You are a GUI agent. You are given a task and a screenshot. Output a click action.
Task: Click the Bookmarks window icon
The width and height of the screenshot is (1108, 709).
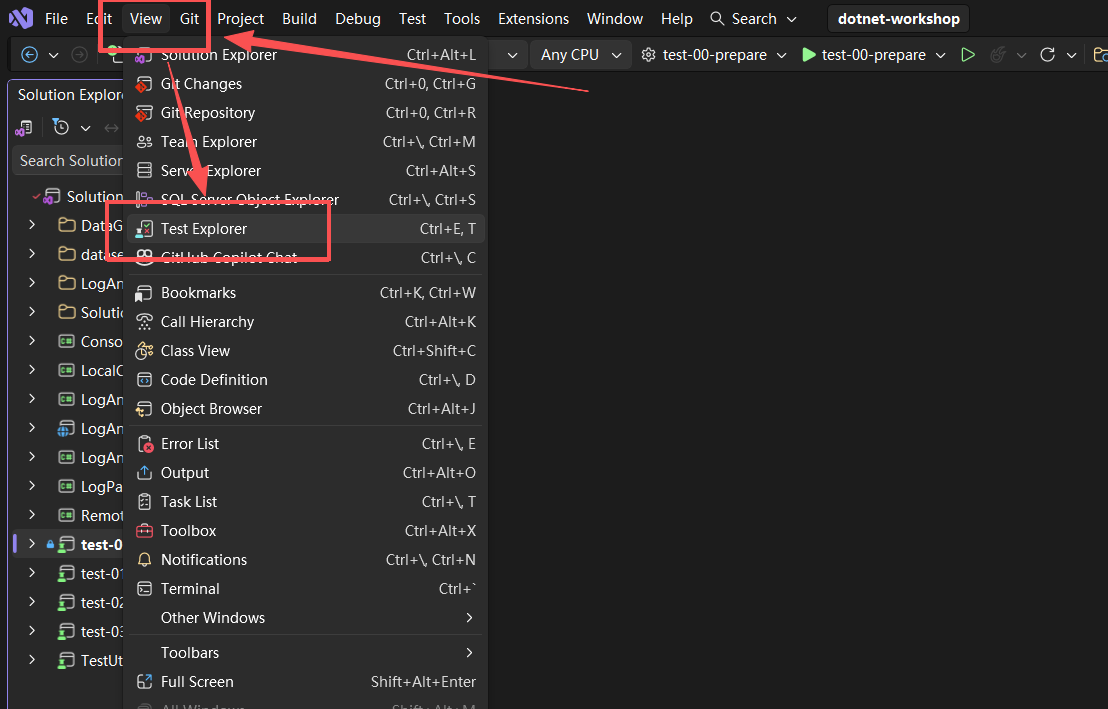[144, 293]
